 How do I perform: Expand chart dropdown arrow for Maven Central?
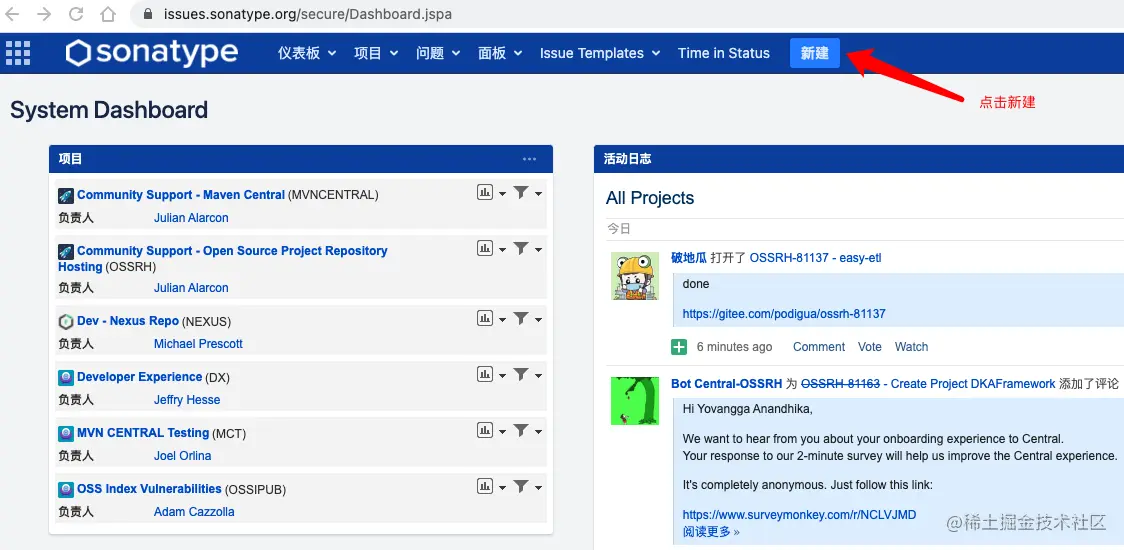click(x=502, y=194)
